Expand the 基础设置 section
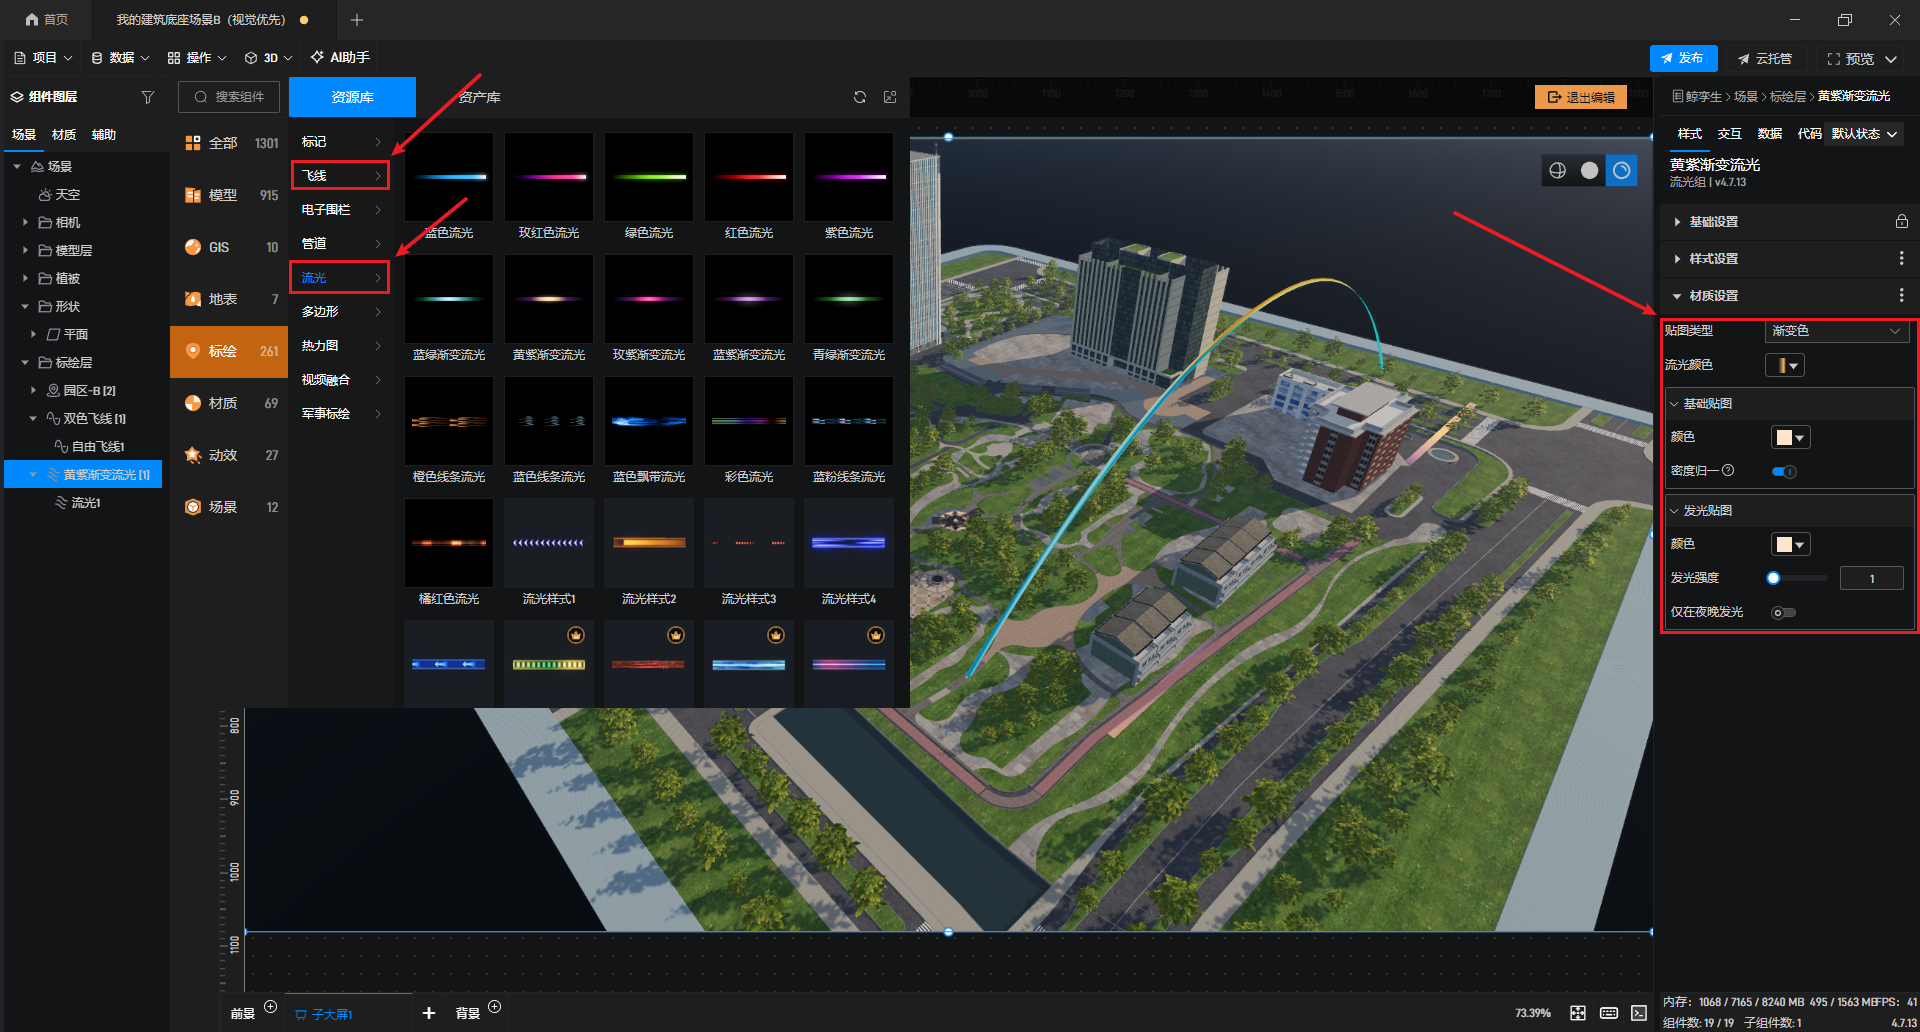Screen dimensions: 1920x1032 coord(1677,222)
